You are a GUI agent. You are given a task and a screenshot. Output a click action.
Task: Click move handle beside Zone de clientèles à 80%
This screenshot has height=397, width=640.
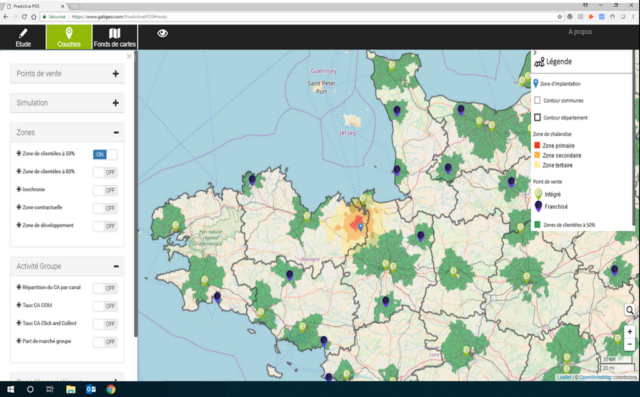point(19,171)
